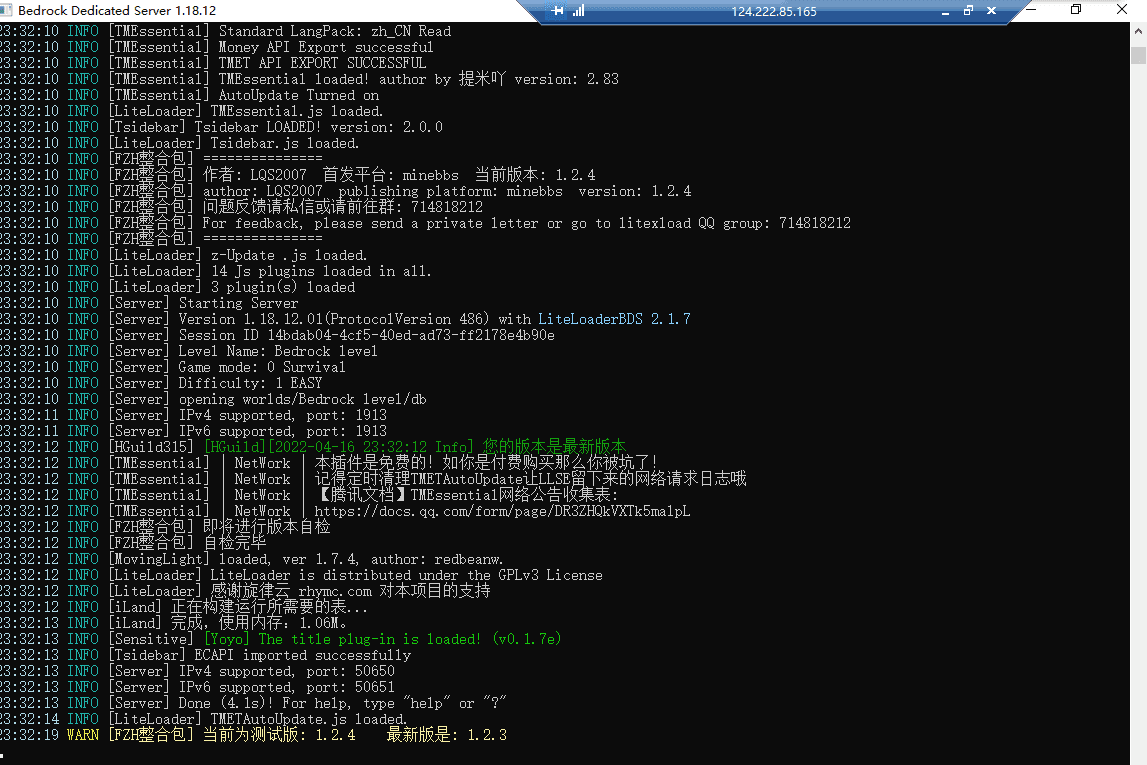1147x765 pixels.
Task: Minimize the Bedrock Dedicated Server window
Action: click(x=1031, y=10)
